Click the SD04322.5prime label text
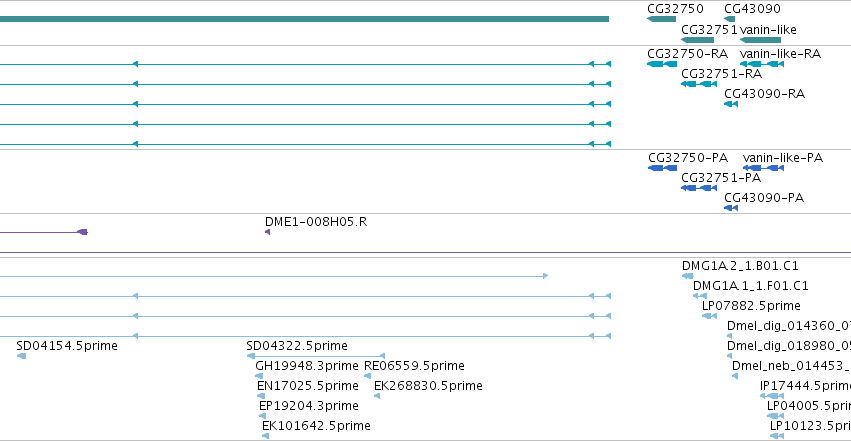Screen dimensions: 851x441 pos(297,346)
